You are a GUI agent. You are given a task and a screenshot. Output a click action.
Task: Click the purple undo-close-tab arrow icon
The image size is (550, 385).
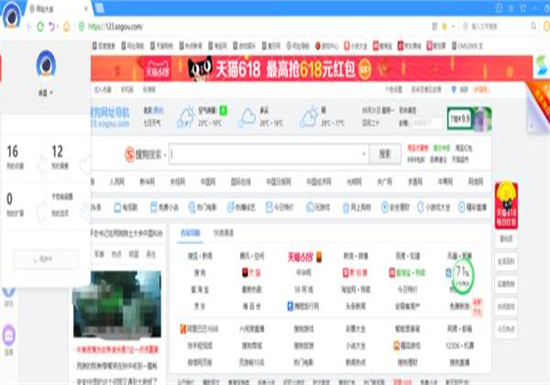click(x=52, y=27)
